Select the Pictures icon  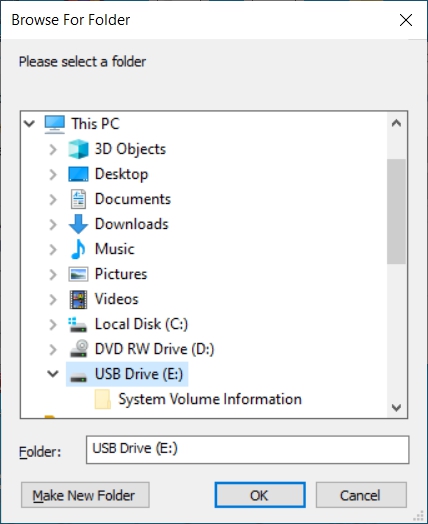tap(78, 274)
